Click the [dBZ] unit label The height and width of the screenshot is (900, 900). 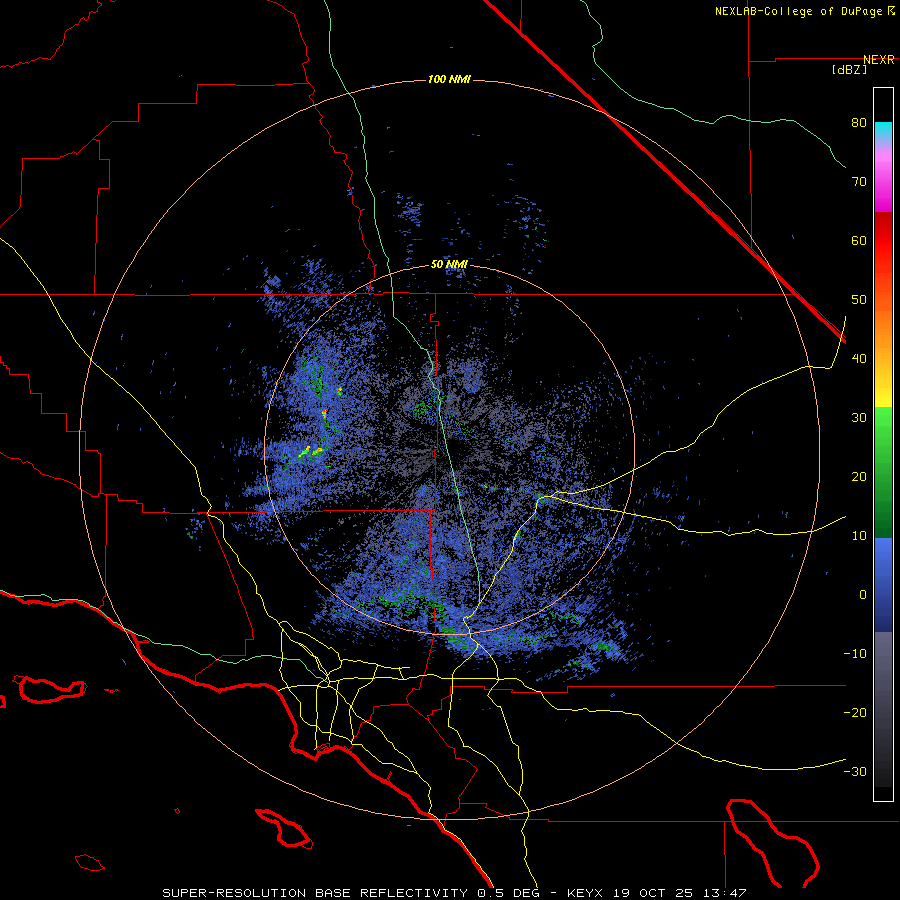(849, 70)
